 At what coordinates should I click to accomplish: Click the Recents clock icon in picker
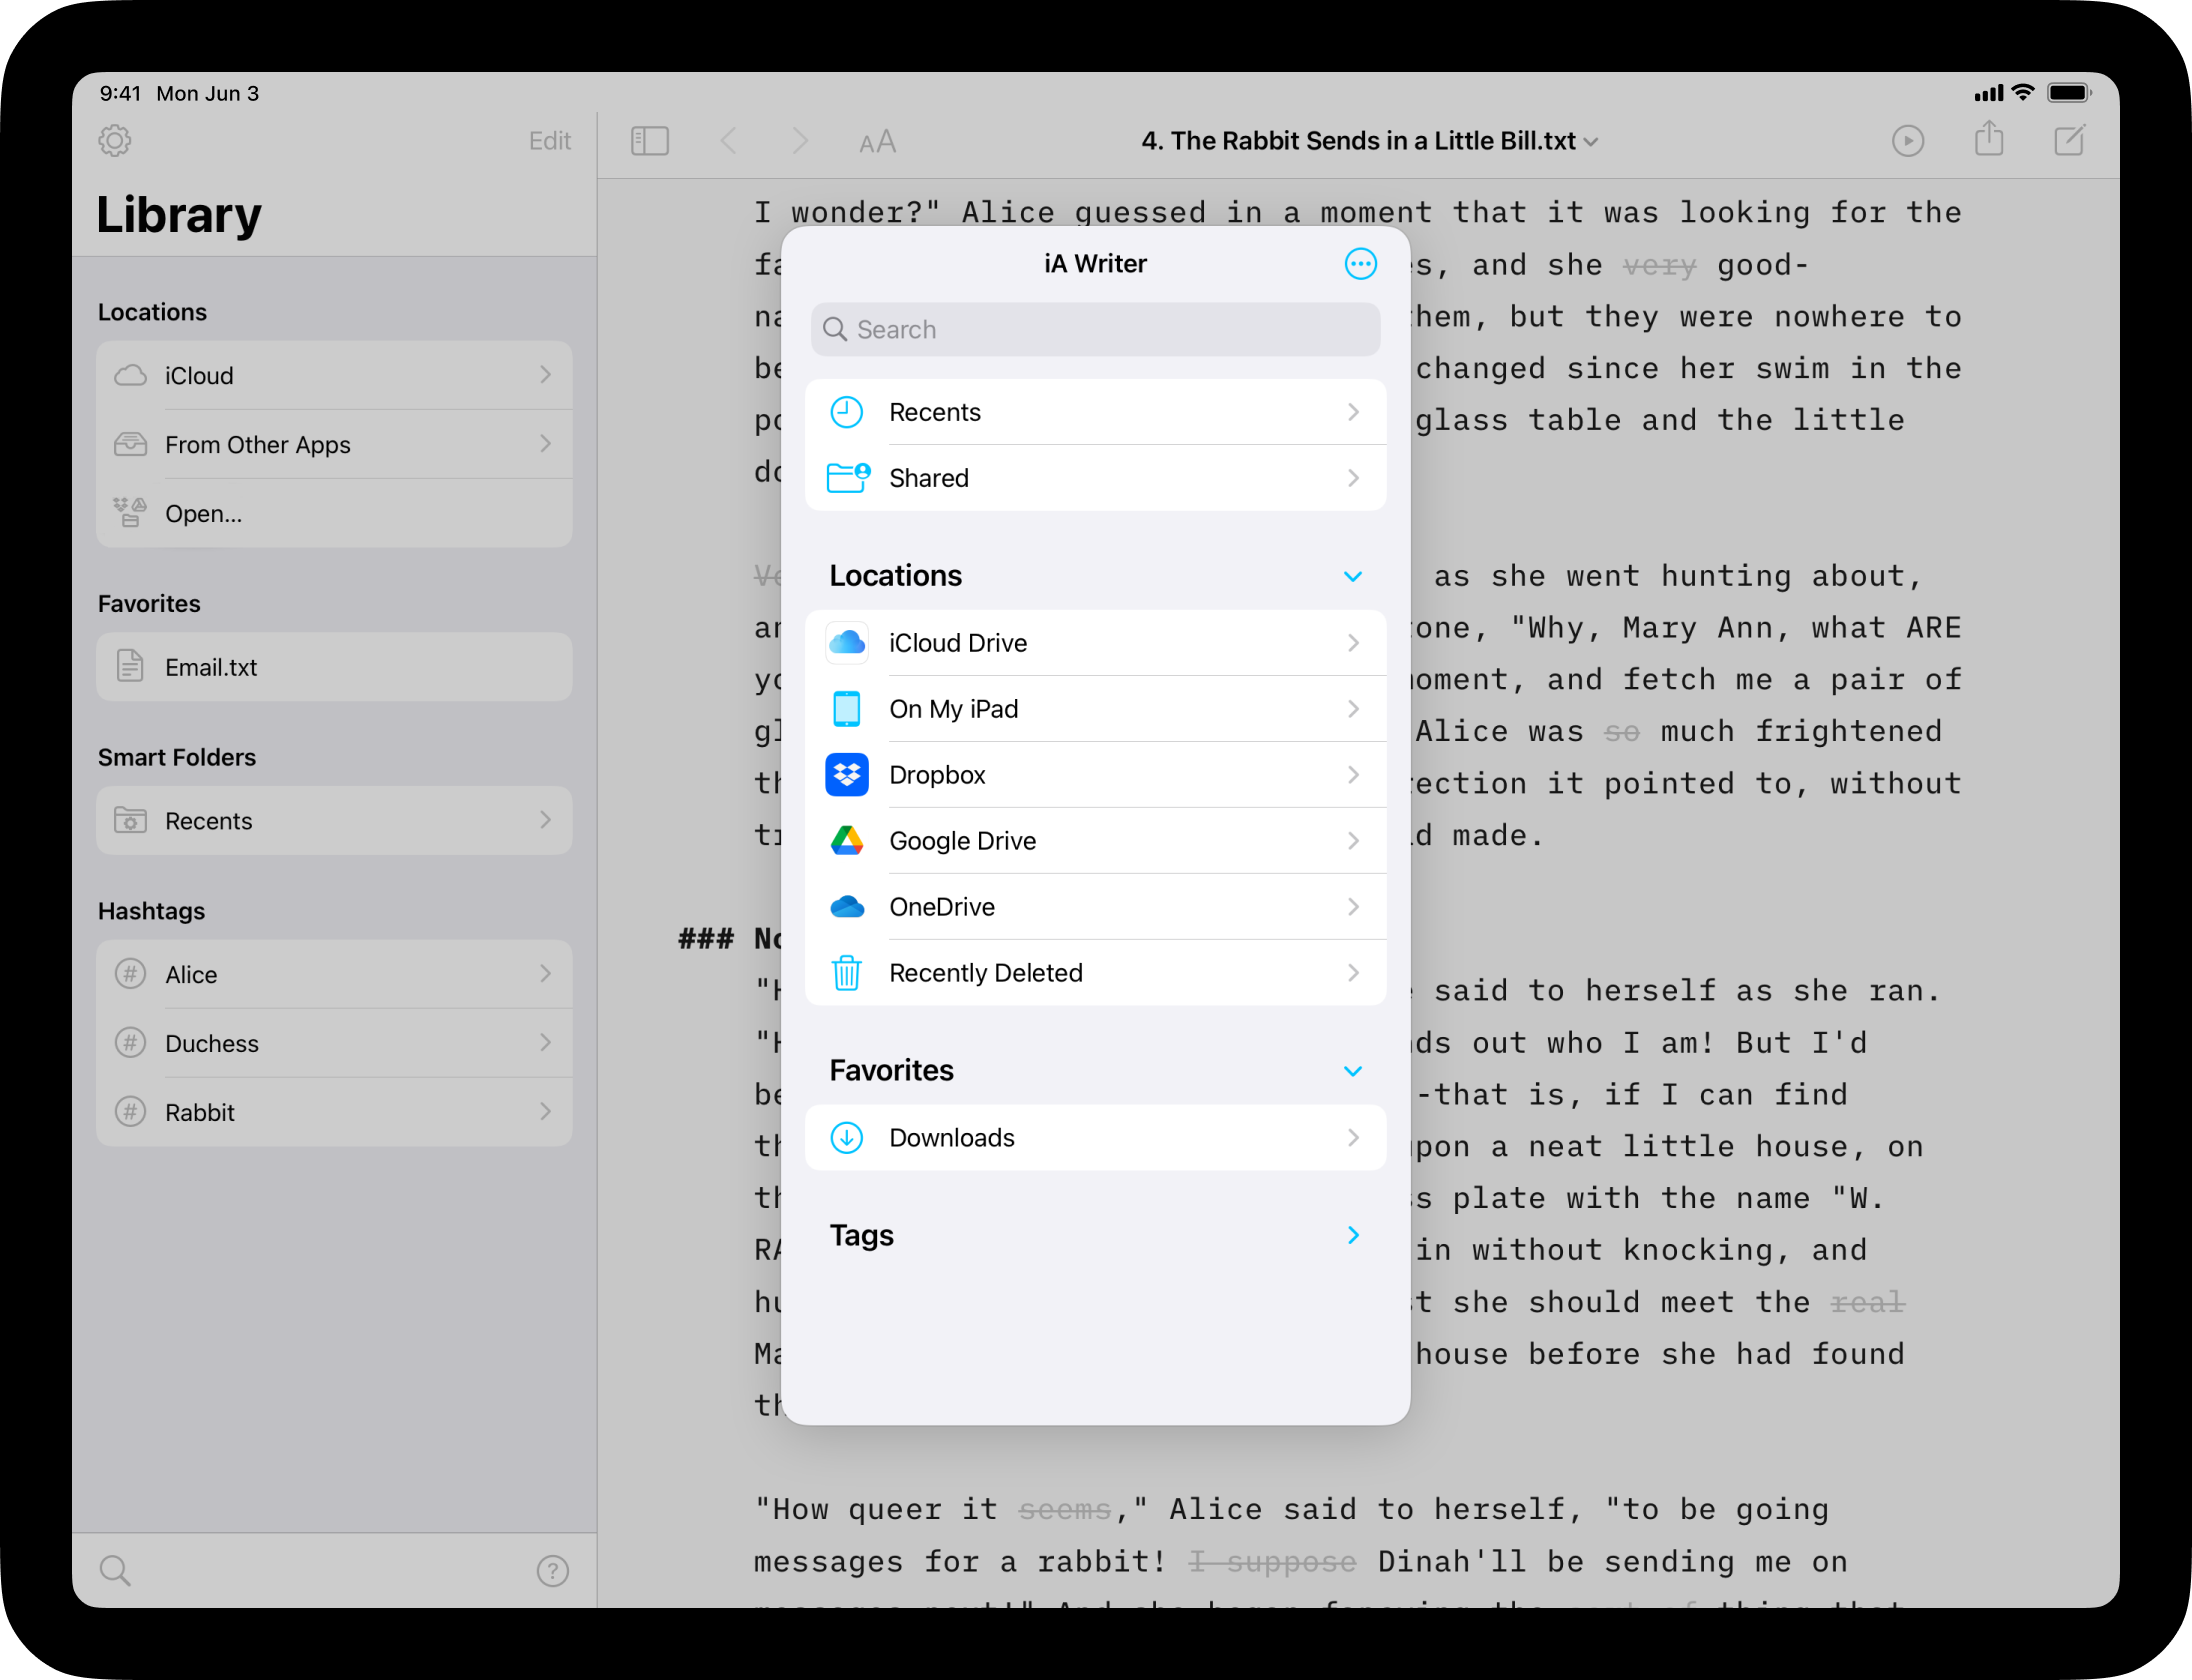(847, 412)
